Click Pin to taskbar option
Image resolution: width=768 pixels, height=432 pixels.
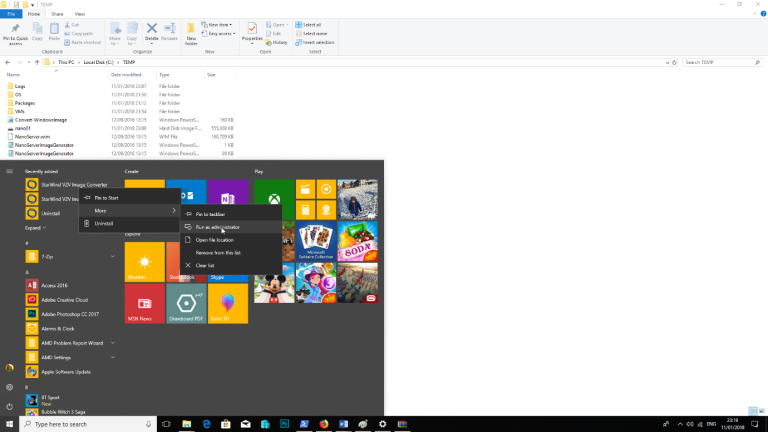(210, 214)
